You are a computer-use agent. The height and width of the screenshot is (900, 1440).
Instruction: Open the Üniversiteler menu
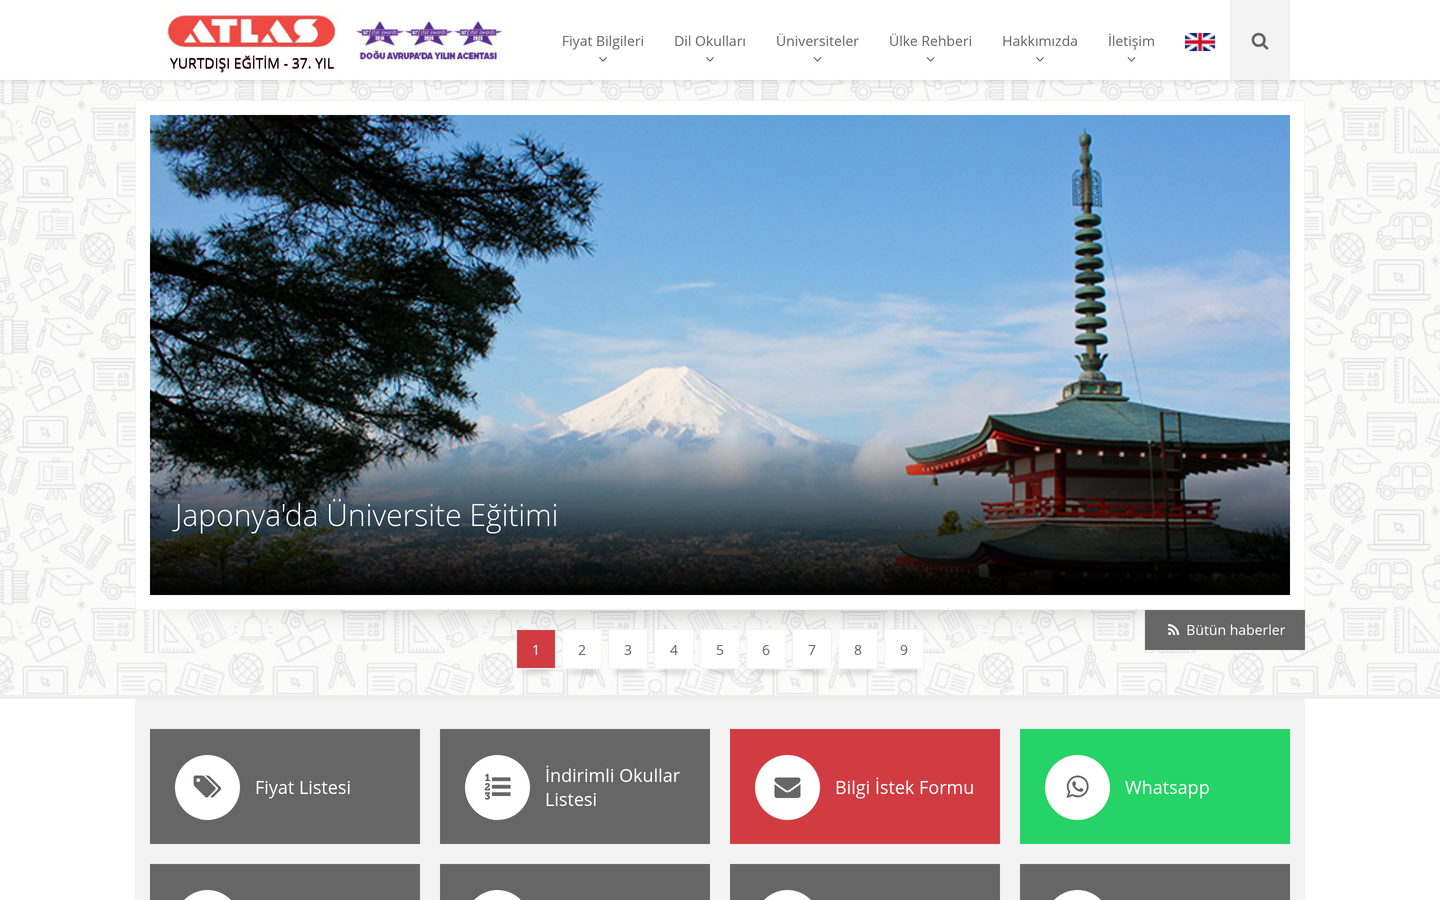pyautogui.click(x=817, y=41)
